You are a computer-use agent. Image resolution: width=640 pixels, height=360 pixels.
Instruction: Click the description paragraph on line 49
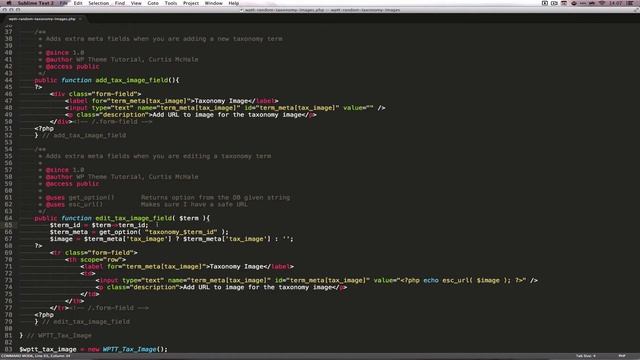coord(191,115)
